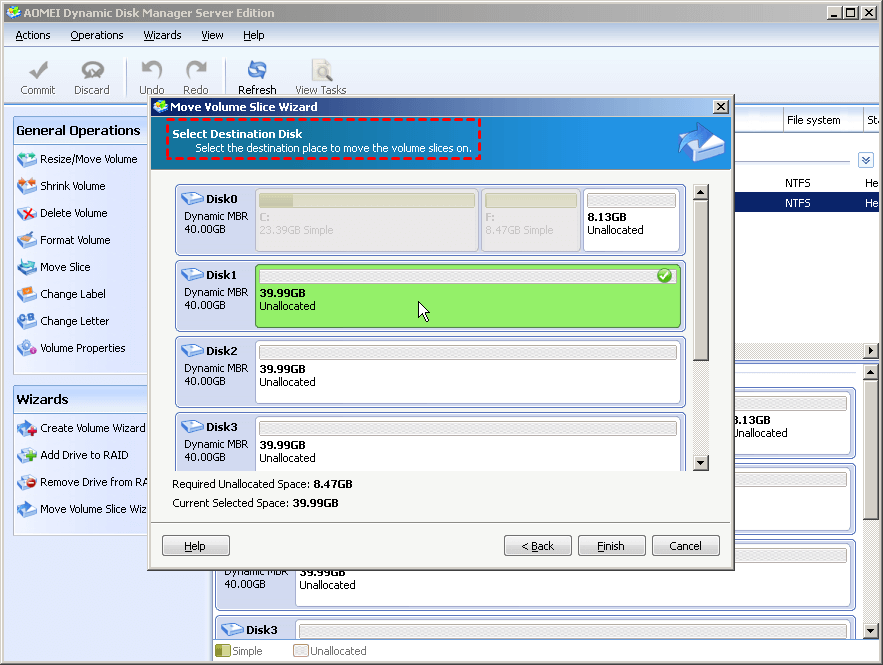This screenshot has height=665, width=883.
Task: Choose Shrink Volume in General Operations
Action: pyautogui.click(x=61, y=186)
